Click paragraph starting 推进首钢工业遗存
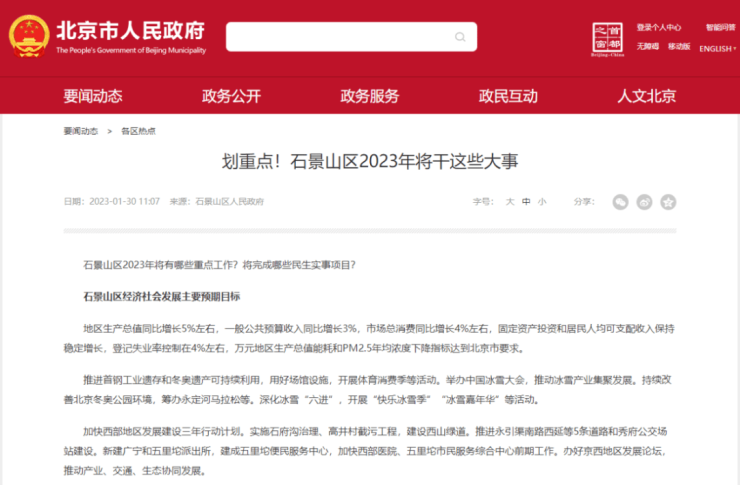The image size is (740, 485). click(368, 390)
